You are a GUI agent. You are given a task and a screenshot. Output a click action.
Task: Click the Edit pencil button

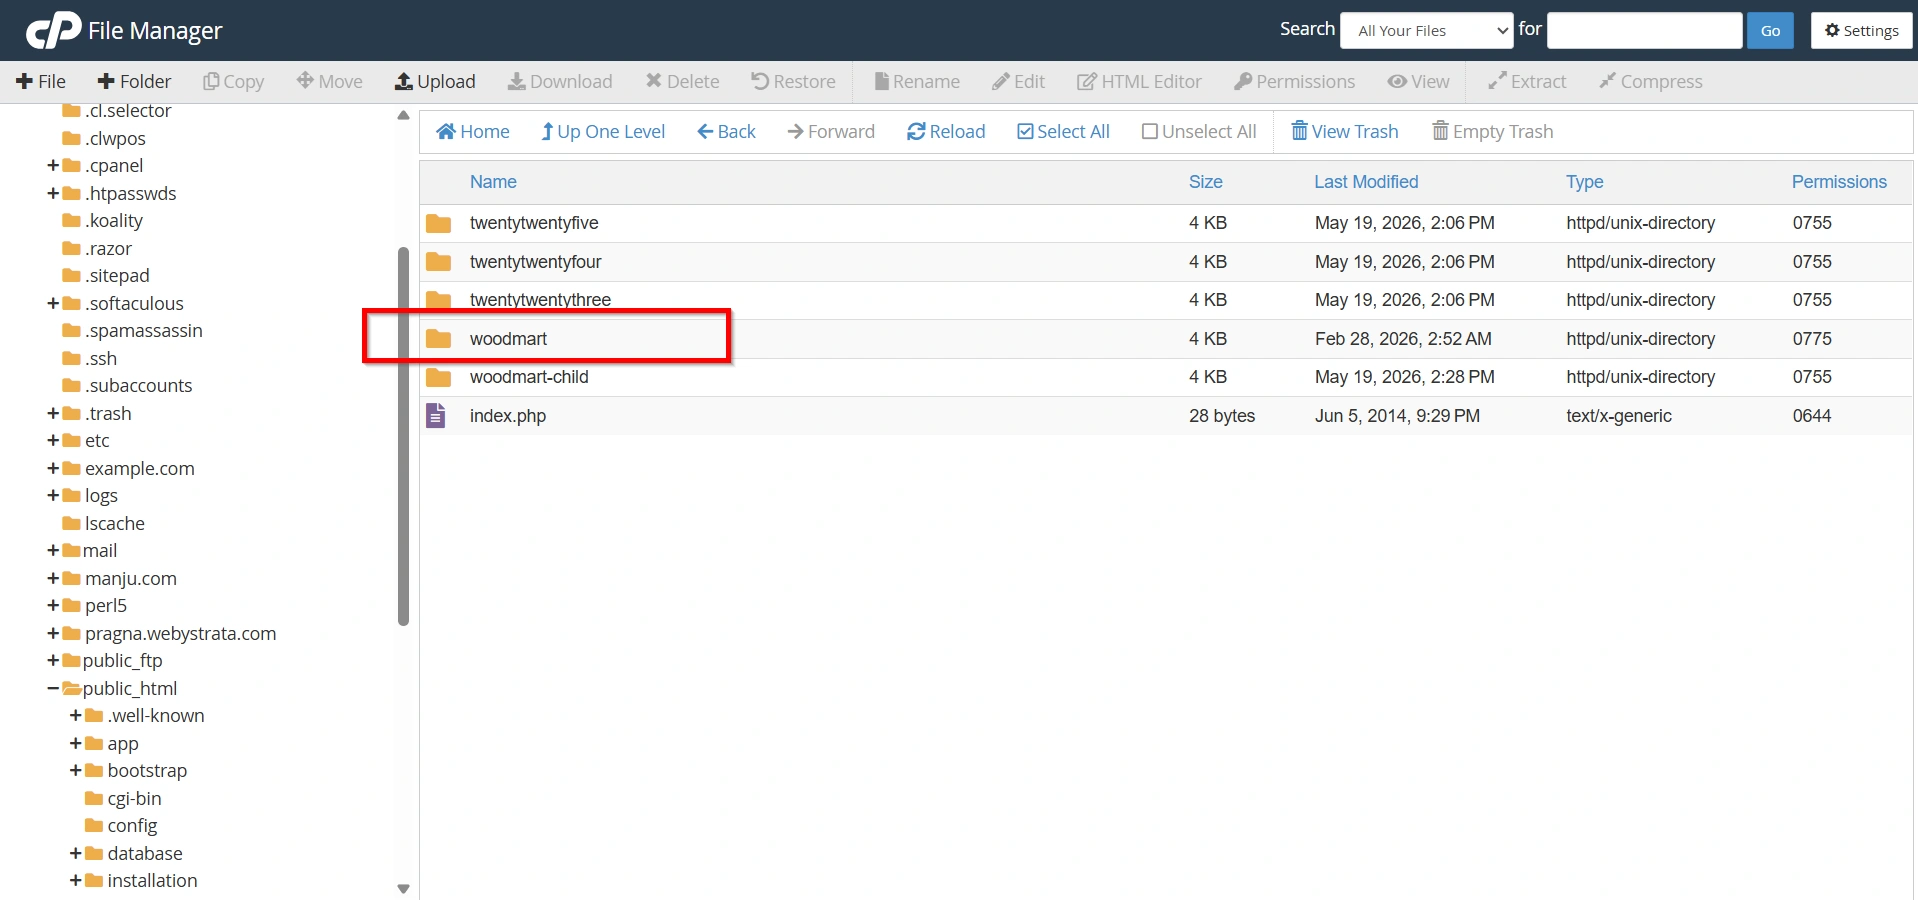click(1018, 81)
